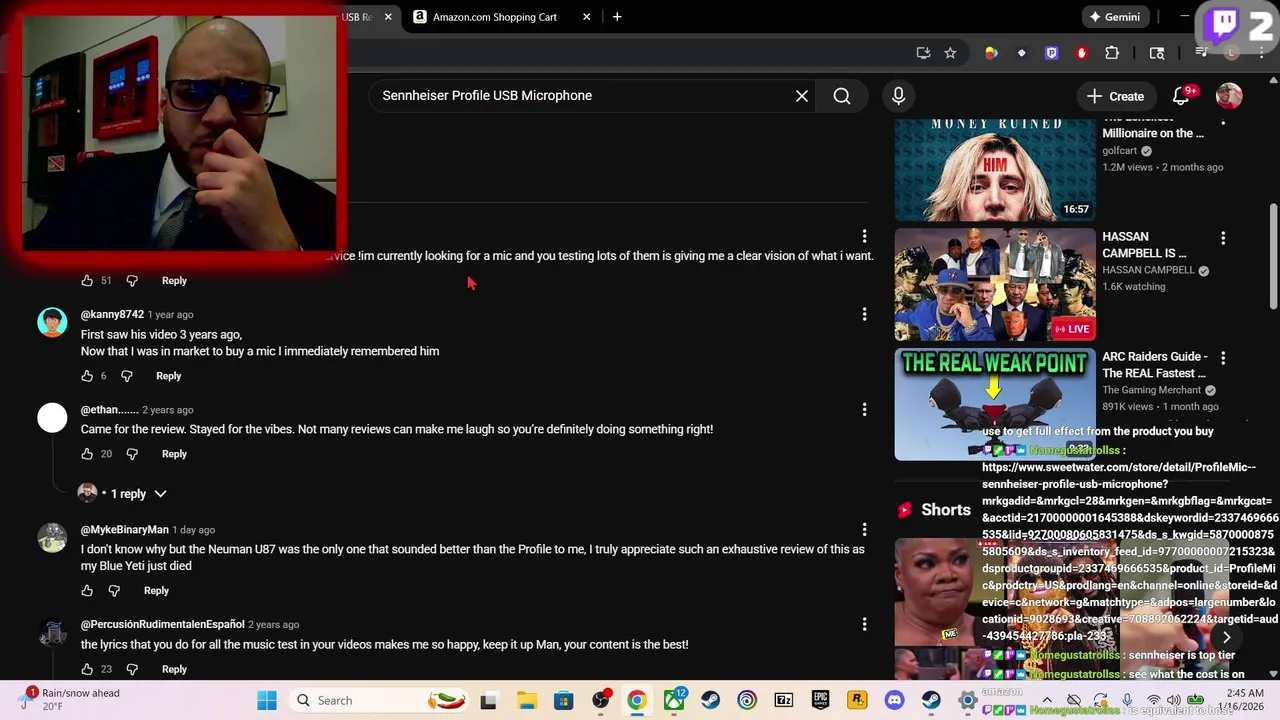Reply to @MykeBinaryMan's comment

coord(156,591)
